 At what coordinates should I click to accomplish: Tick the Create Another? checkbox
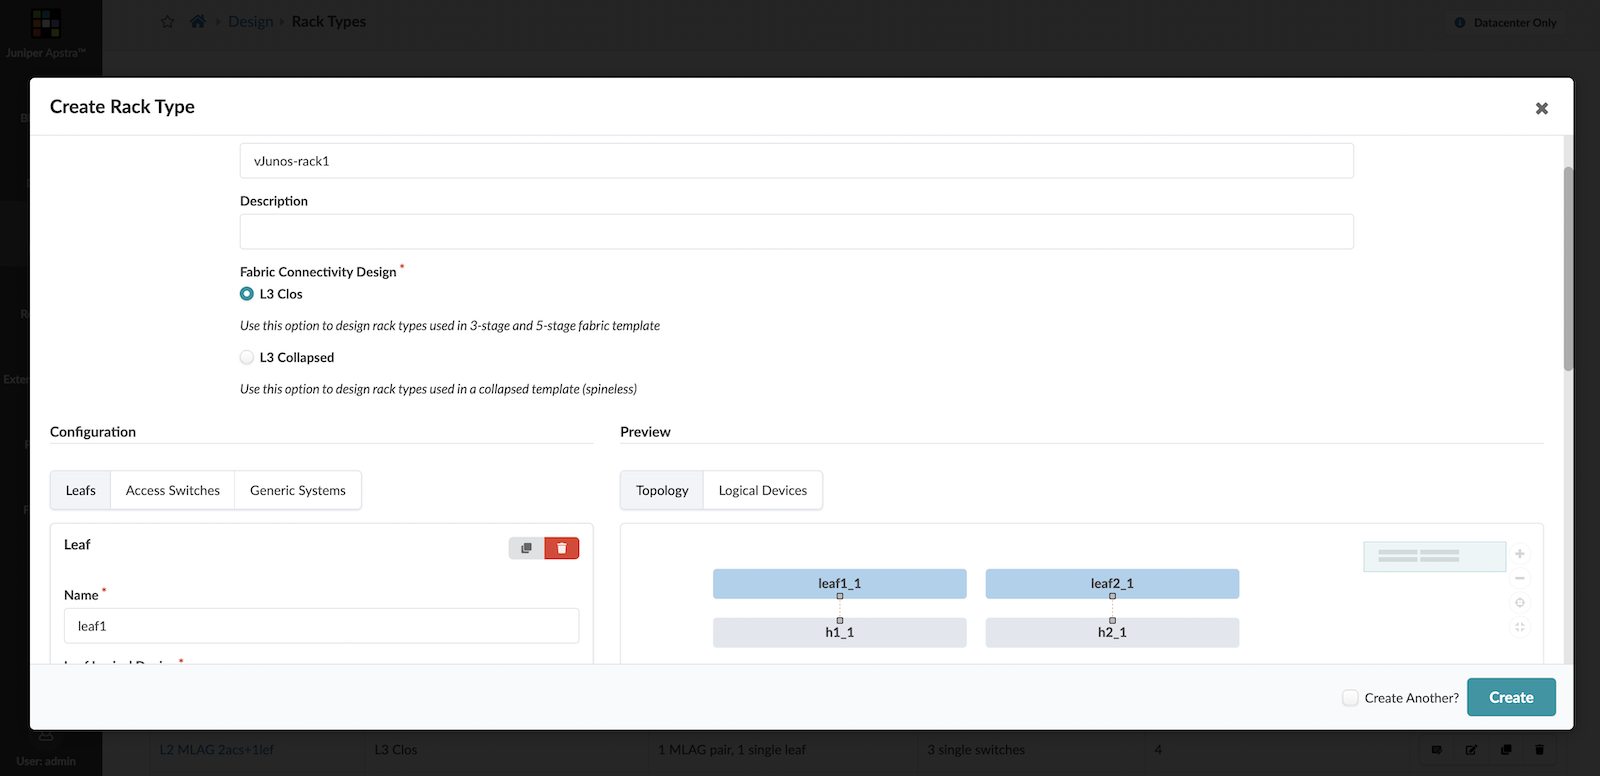[1350, 698]
